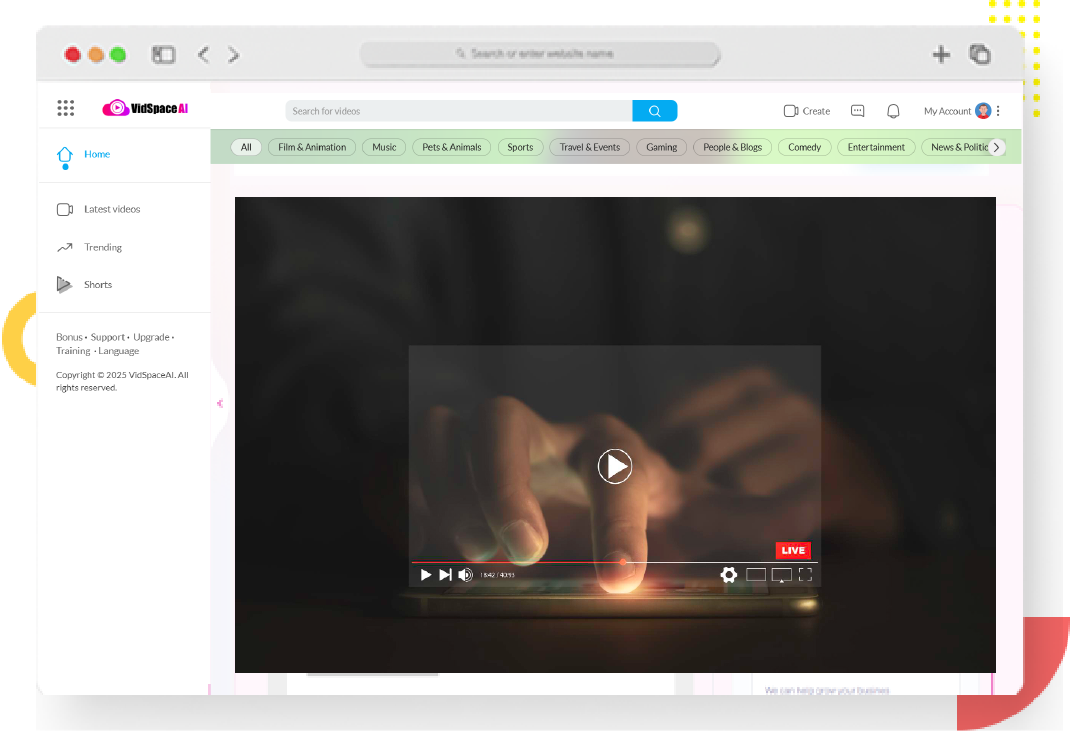Click the Support footer link

[108, 337]
